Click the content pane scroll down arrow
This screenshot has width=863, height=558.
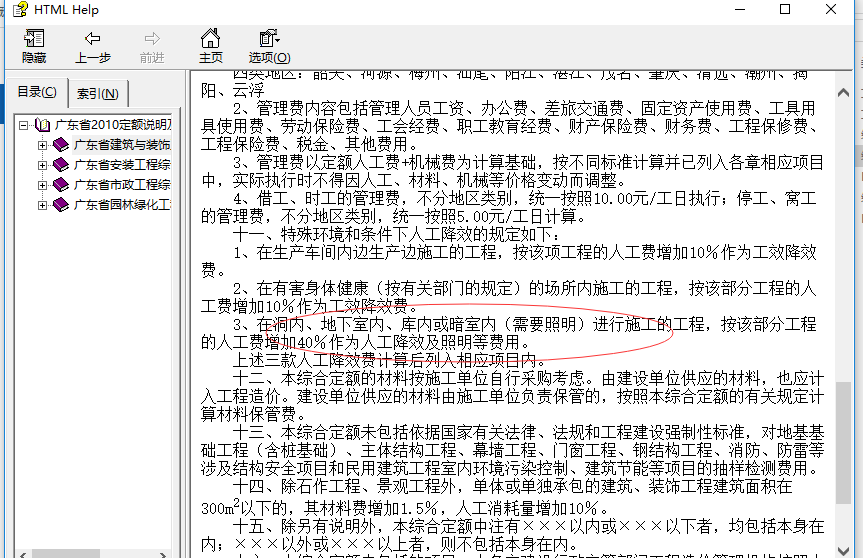point(843,550)
